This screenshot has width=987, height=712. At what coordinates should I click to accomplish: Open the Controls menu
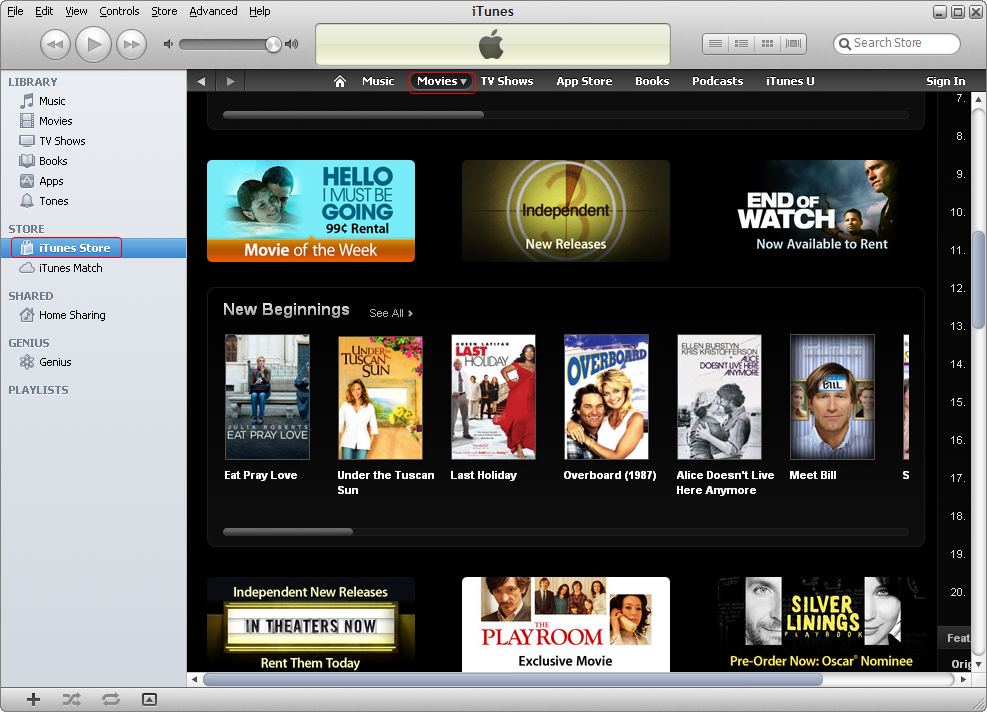(119, 11)
